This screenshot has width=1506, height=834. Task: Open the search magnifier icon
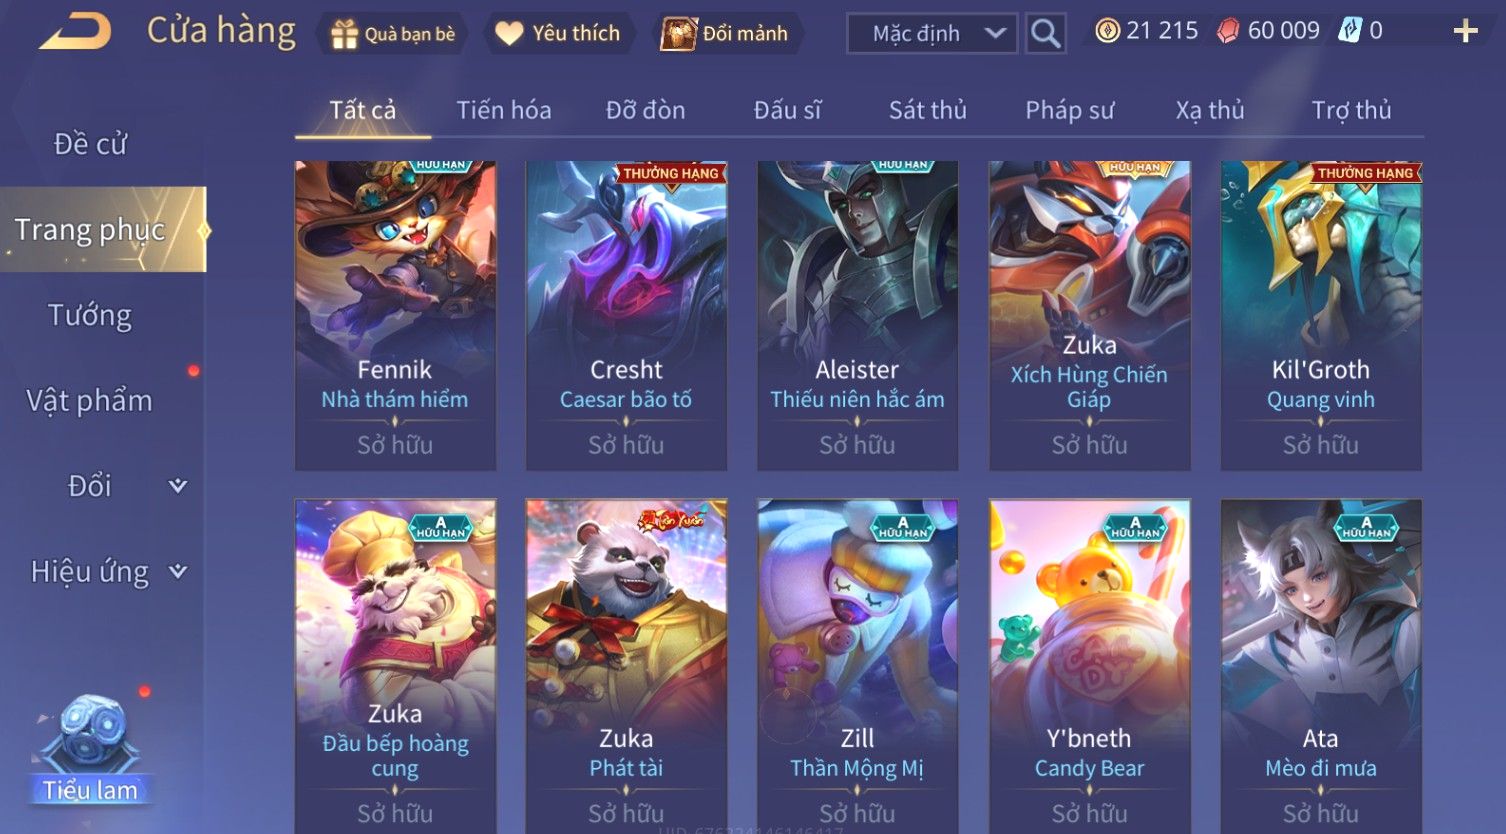click(1045, 33)
